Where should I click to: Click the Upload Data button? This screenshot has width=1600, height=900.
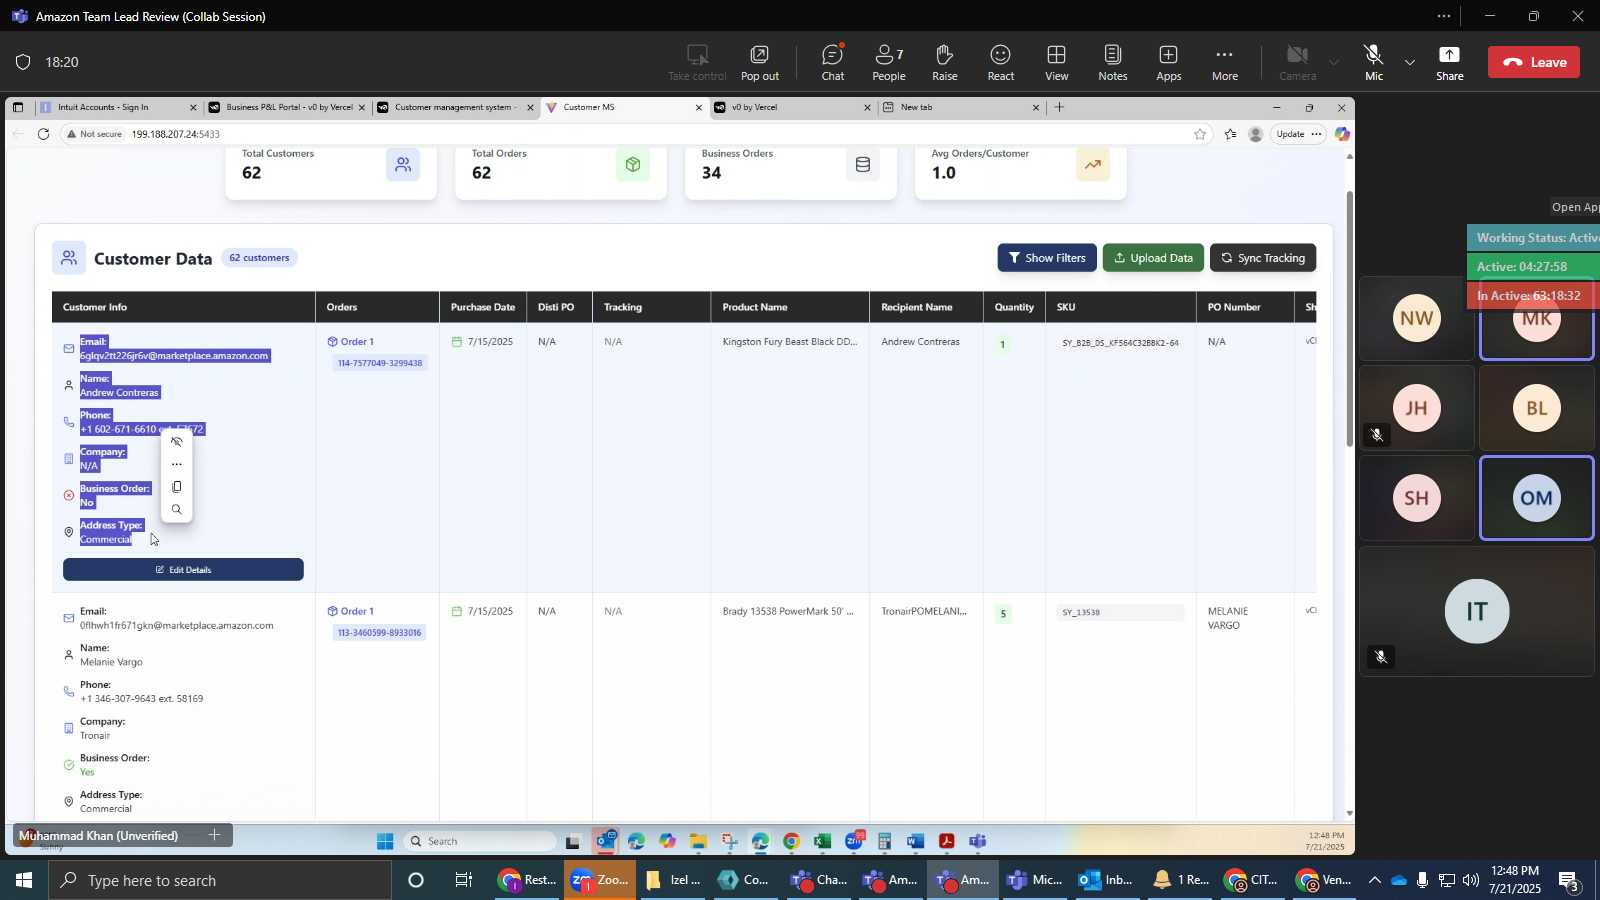click(1153, 258)
